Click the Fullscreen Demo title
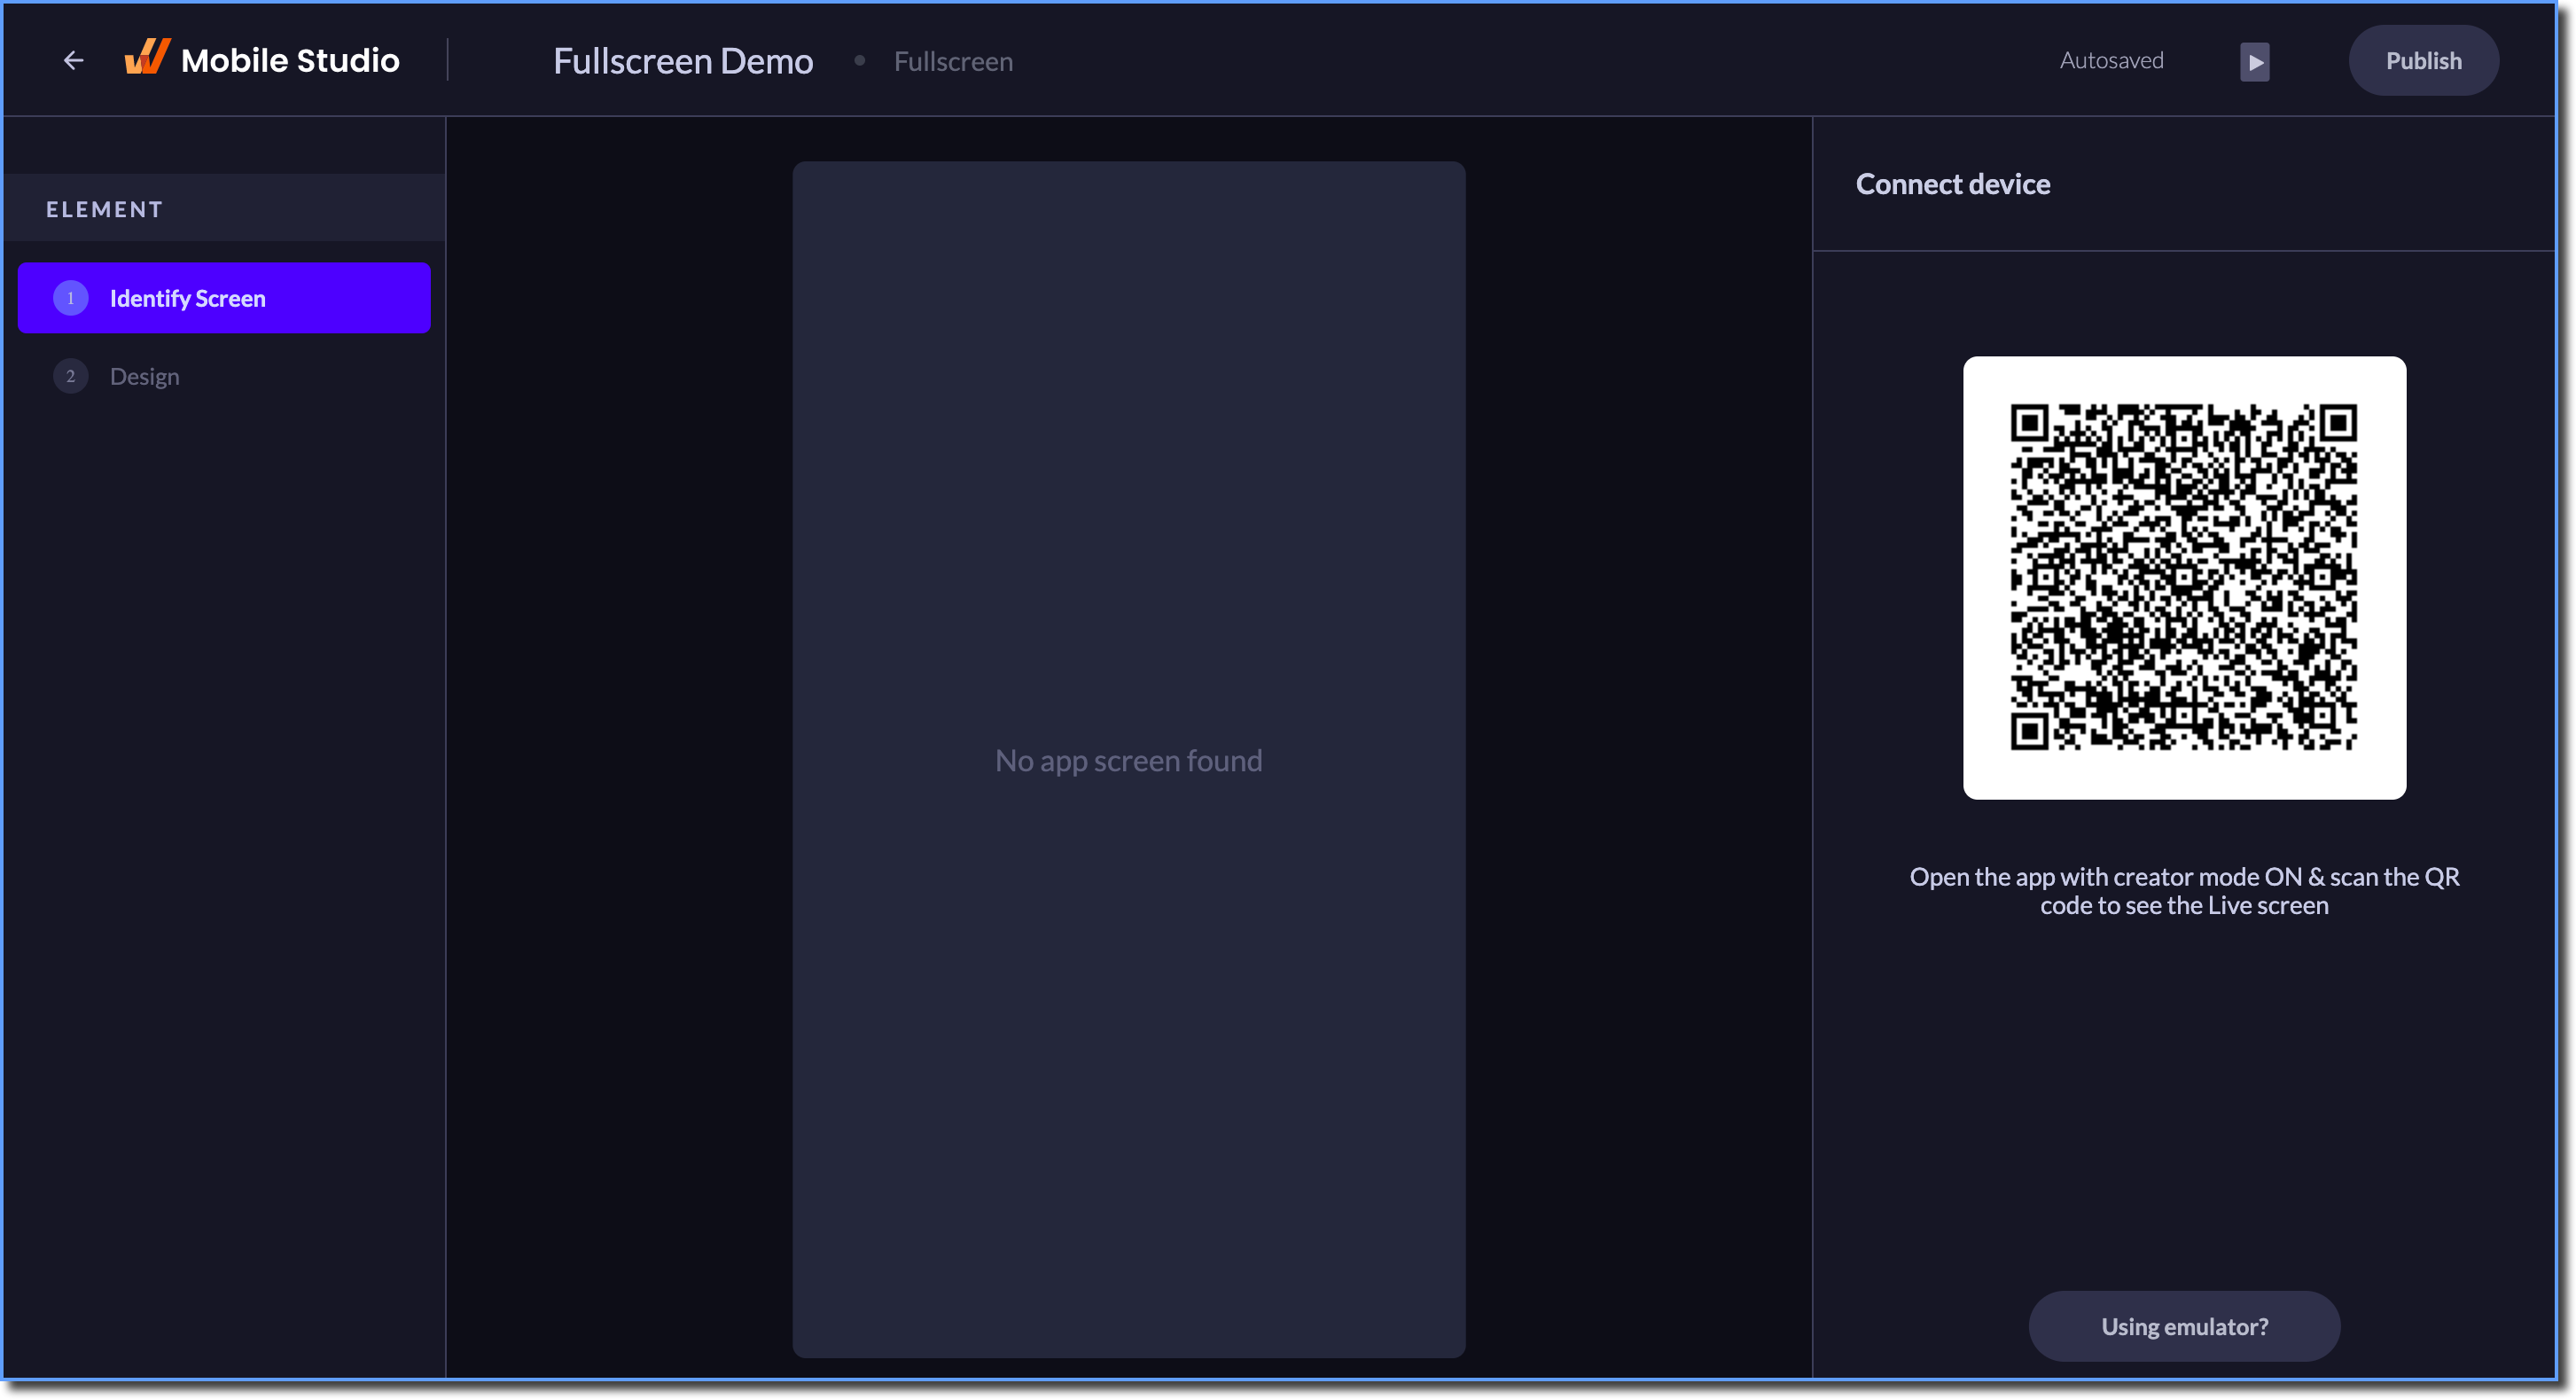This screenshot has width=2576, height=1399. click(683, 61)
